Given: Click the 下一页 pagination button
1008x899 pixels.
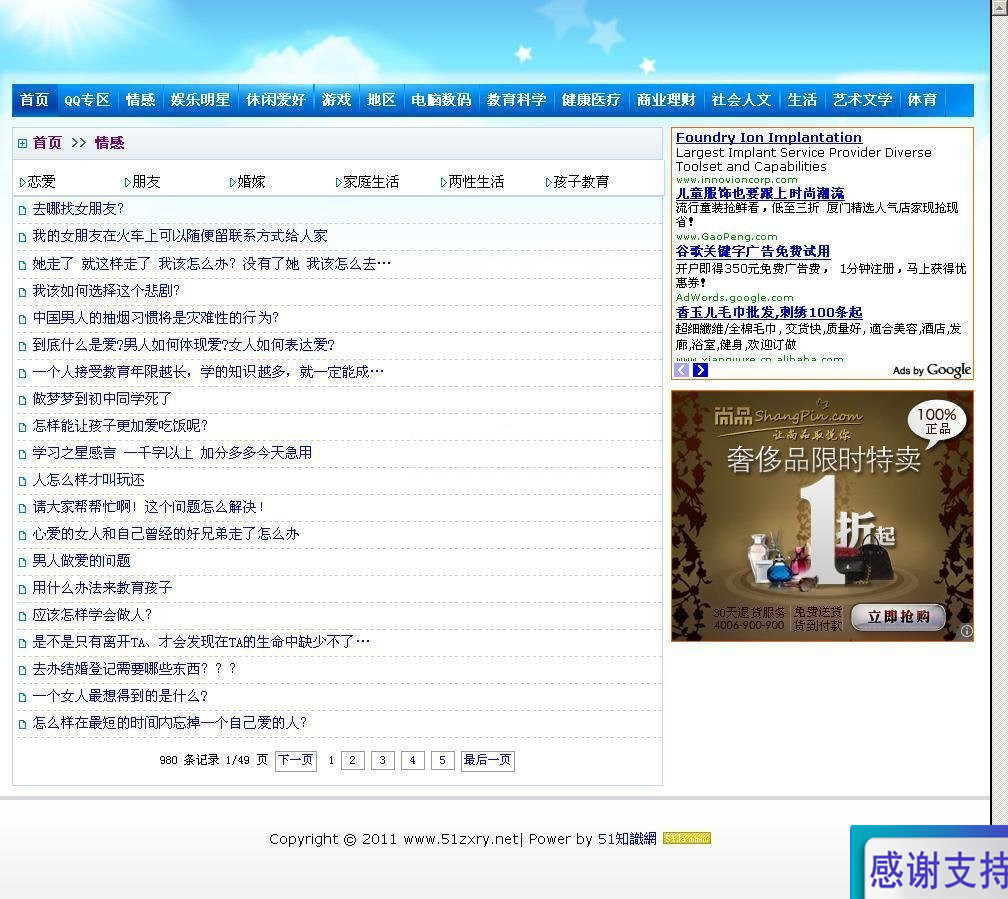Looking at the screenshot, I should [296, 760].
